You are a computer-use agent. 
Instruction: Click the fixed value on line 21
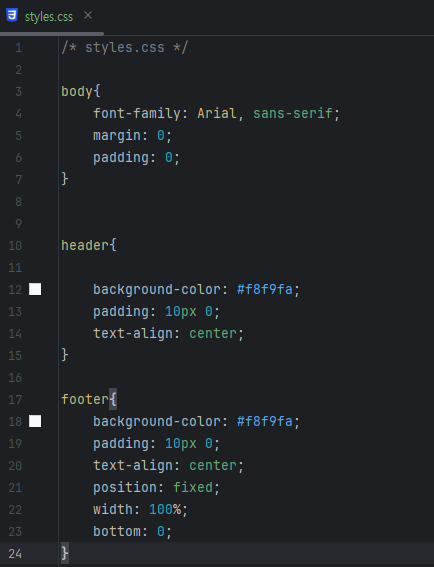[193, 487]
